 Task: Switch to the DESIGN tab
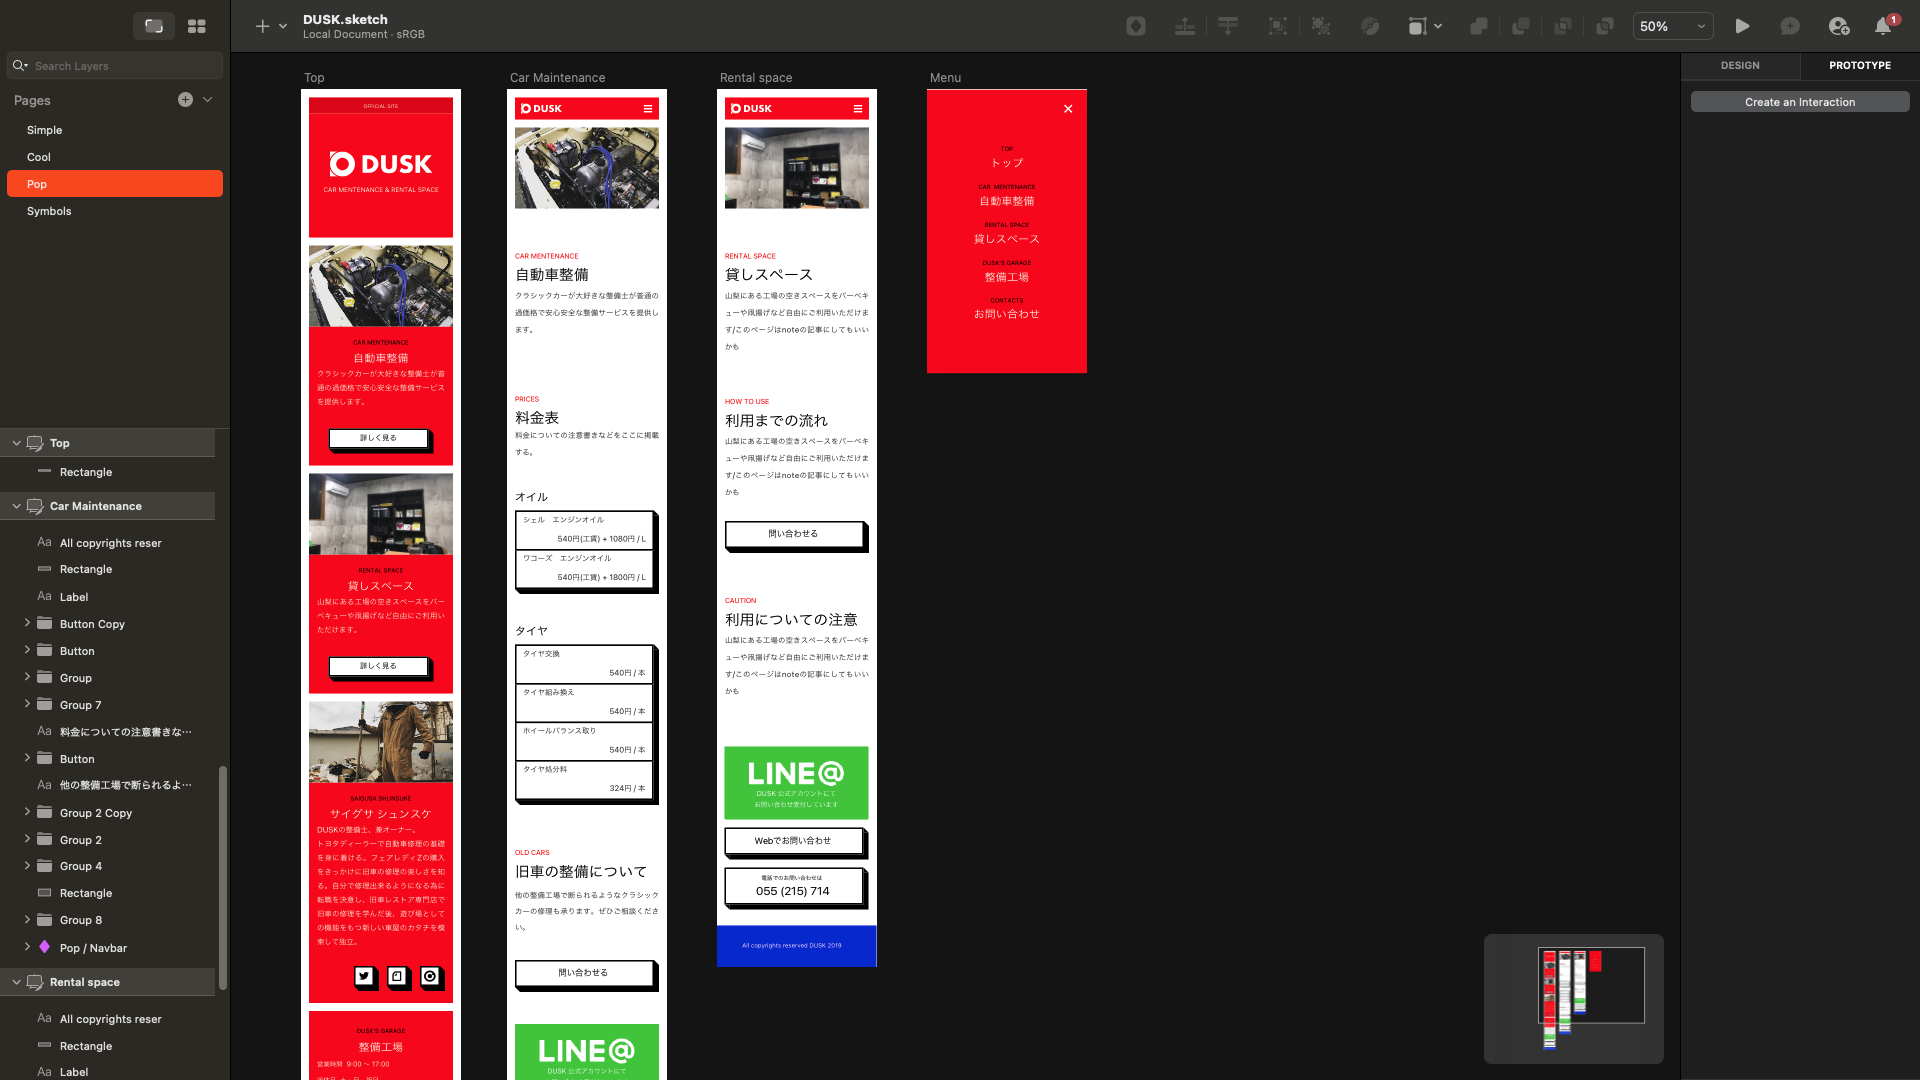[x=1740, y=66]
